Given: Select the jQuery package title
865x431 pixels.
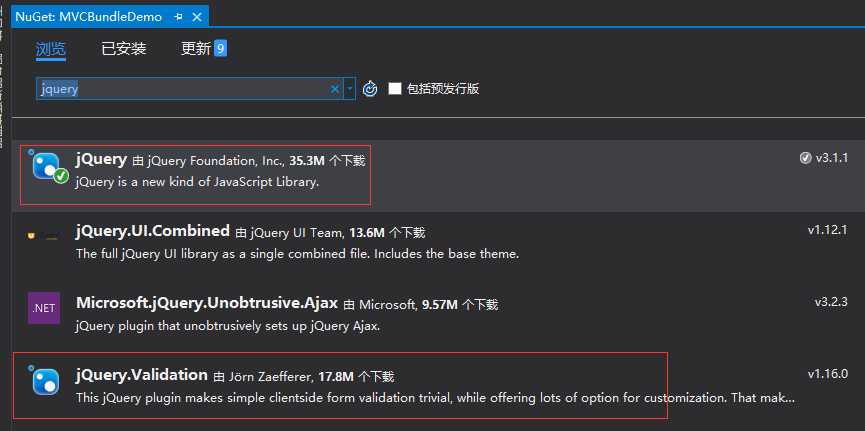Looking at the screenshot, I should pyautogui.click(x=102, y=159).
